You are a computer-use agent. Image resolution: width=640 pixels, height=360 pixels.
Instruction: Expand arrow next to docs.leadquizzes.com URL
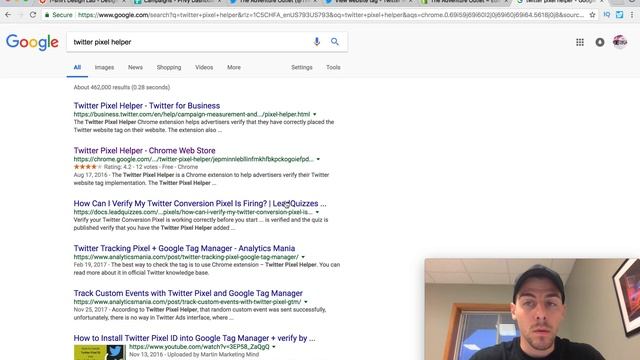317,212
